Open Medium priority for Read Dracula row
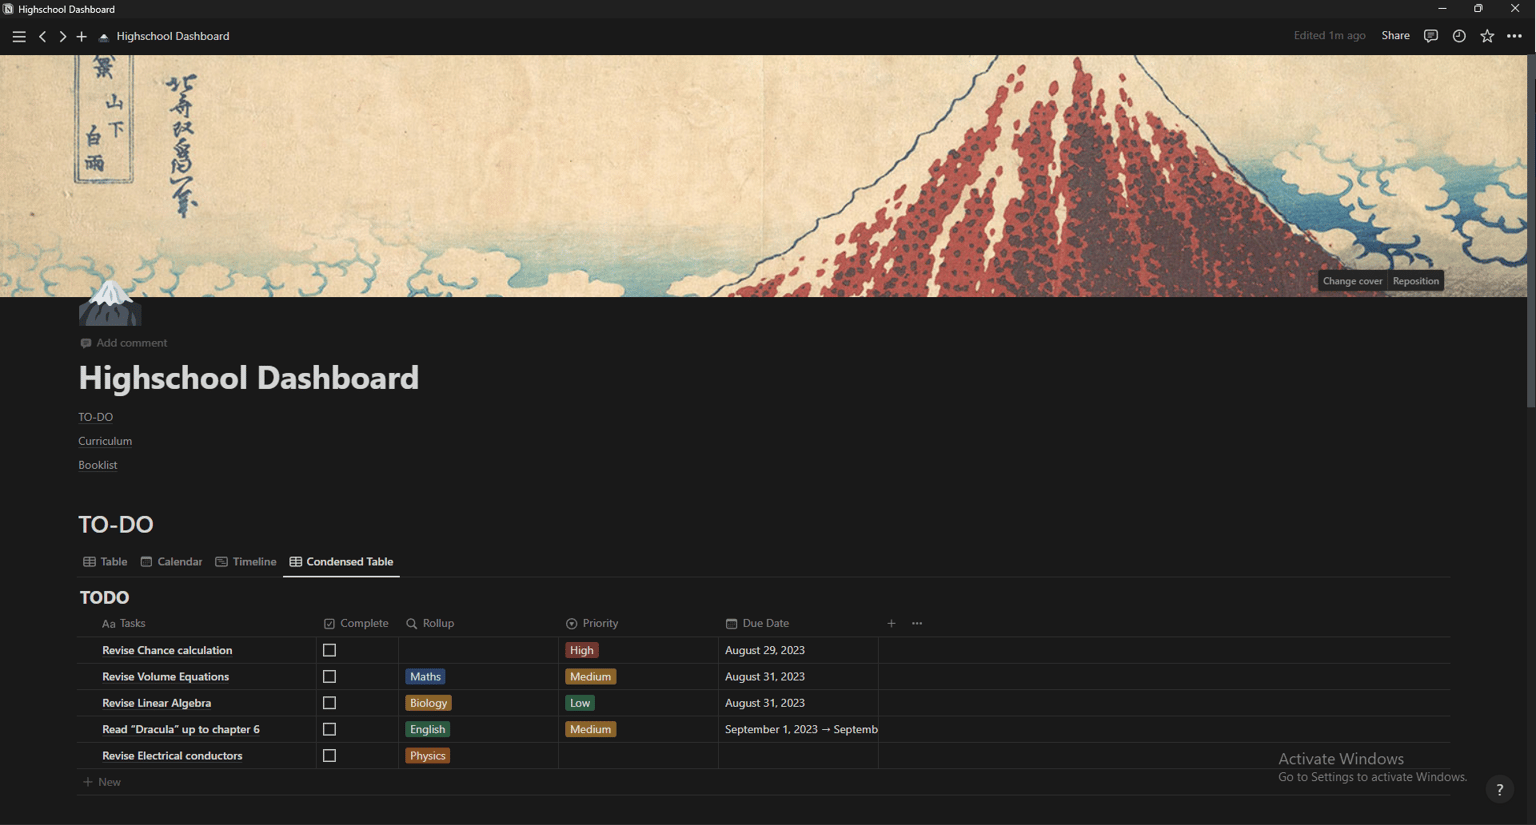This screenshot has width=1536, height=825. [x=590, y=730]
